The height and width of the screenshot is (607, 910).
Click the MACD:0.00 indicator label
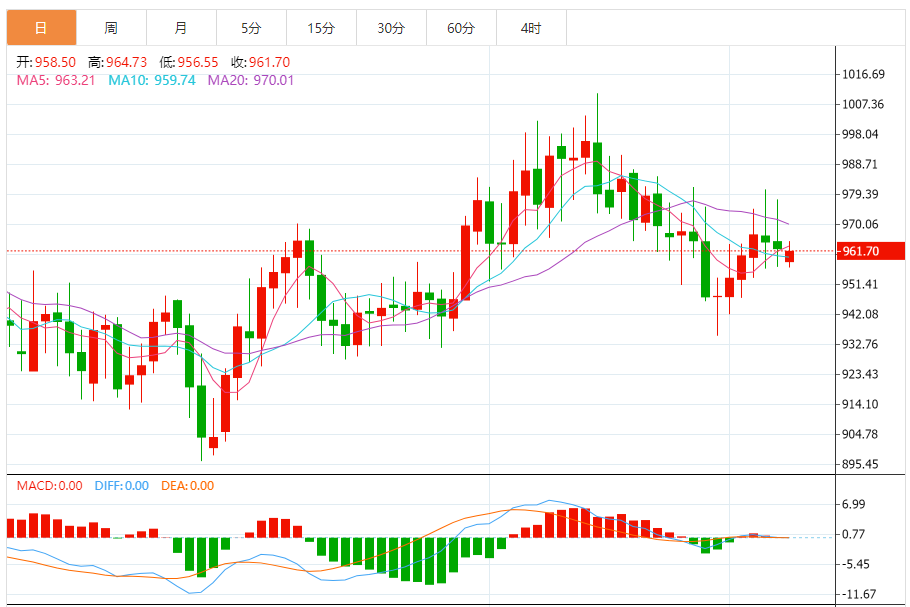tap(49, 486)
